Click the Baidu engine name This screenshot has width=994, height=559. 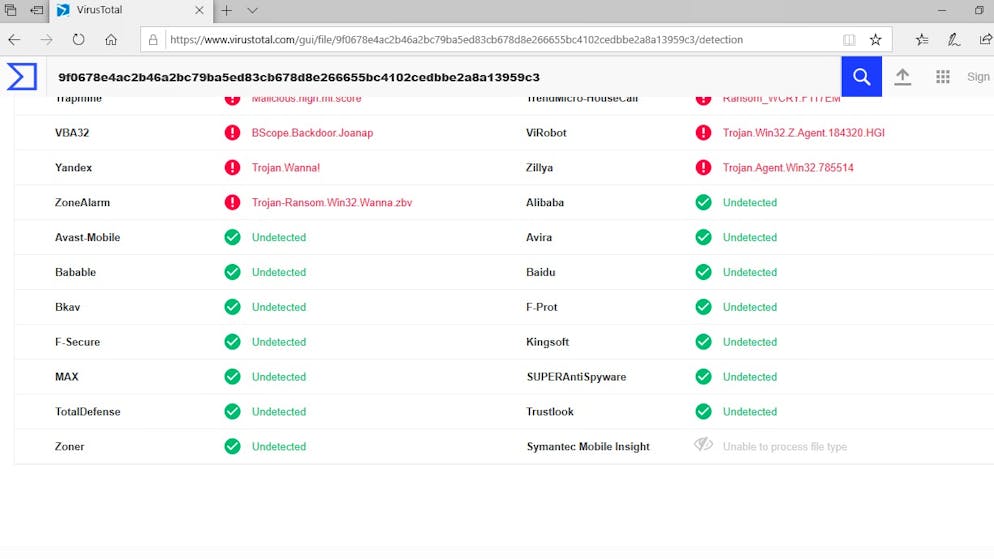coord(541,272)
